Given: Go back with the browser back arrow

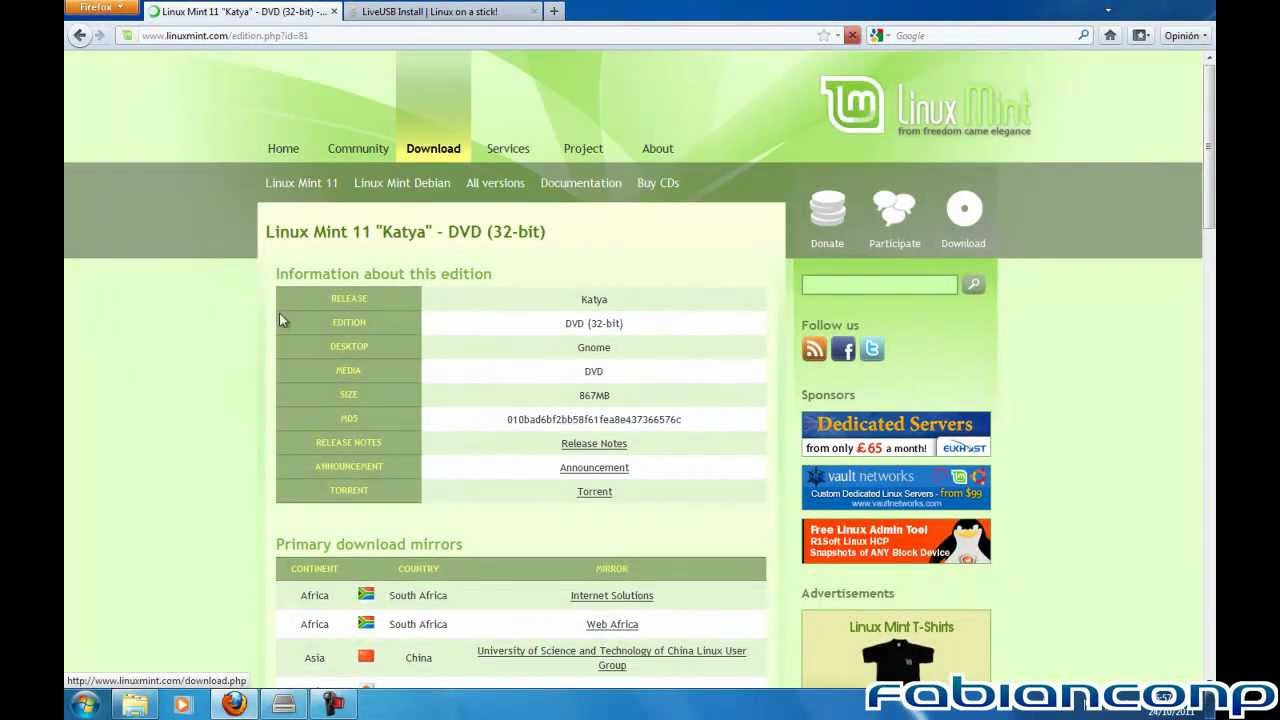Looking at the screenshot, I should (x=80, y=35).
